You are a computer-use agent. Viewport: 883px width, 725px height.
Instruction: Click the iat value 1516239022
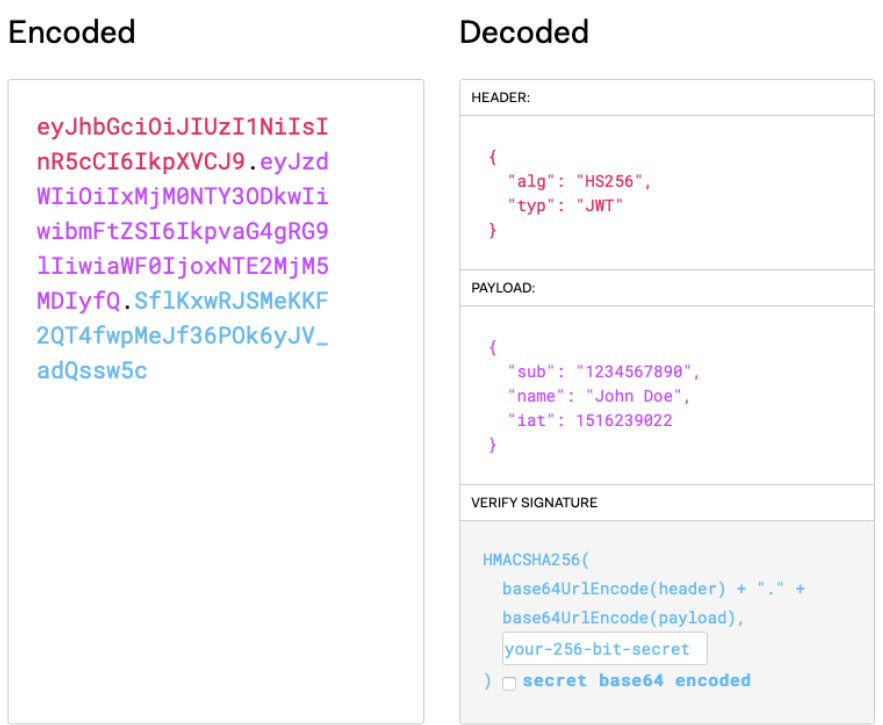pos(623,420)
